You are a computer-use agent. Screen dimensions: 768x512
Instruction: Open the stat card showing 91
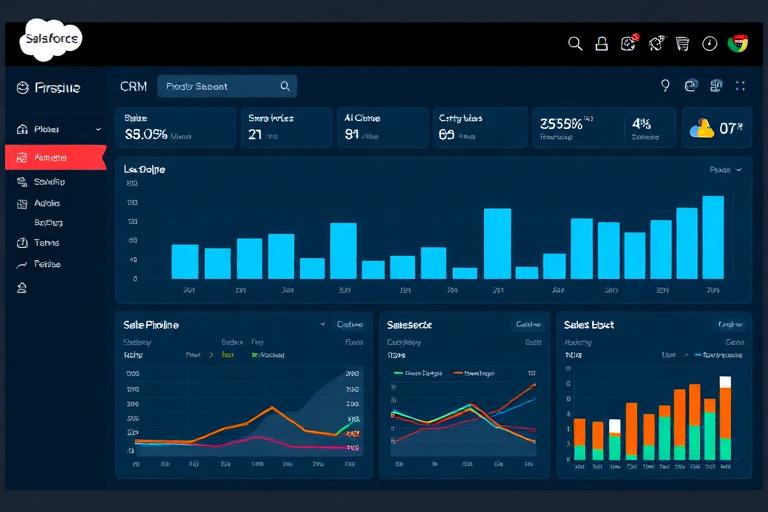pos(382,128)
